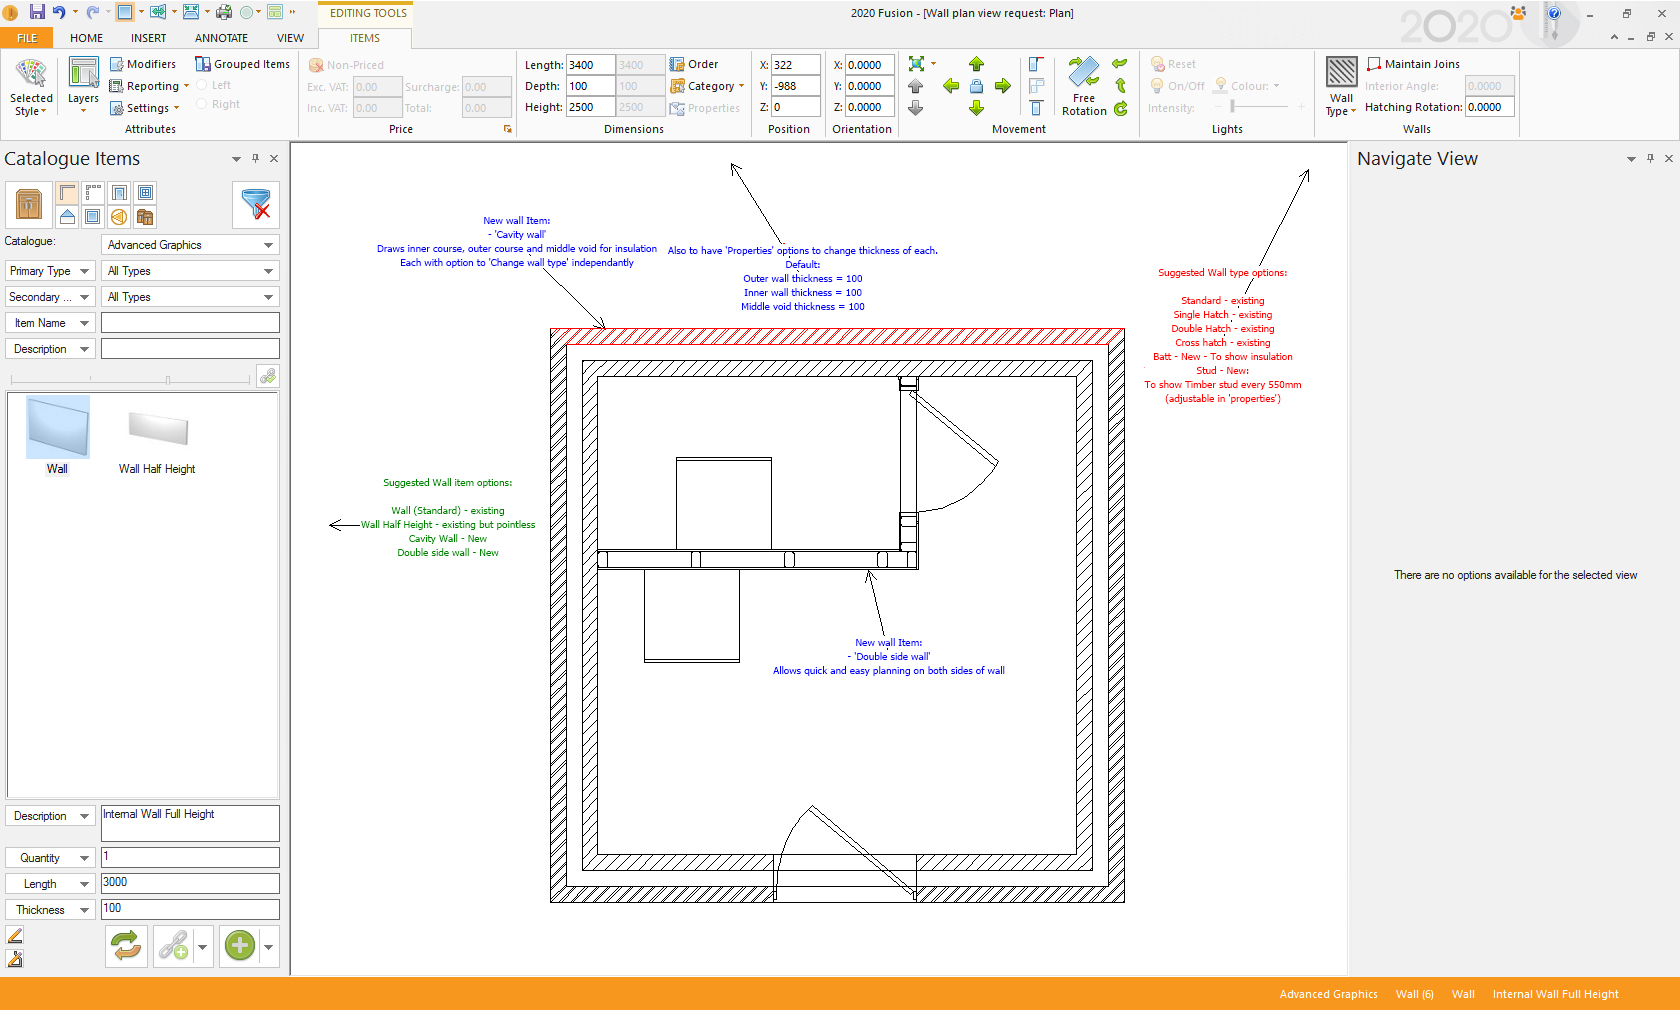Activate Free Rotation tool
The image size is (1680, 1010).
click(1084, 87)
